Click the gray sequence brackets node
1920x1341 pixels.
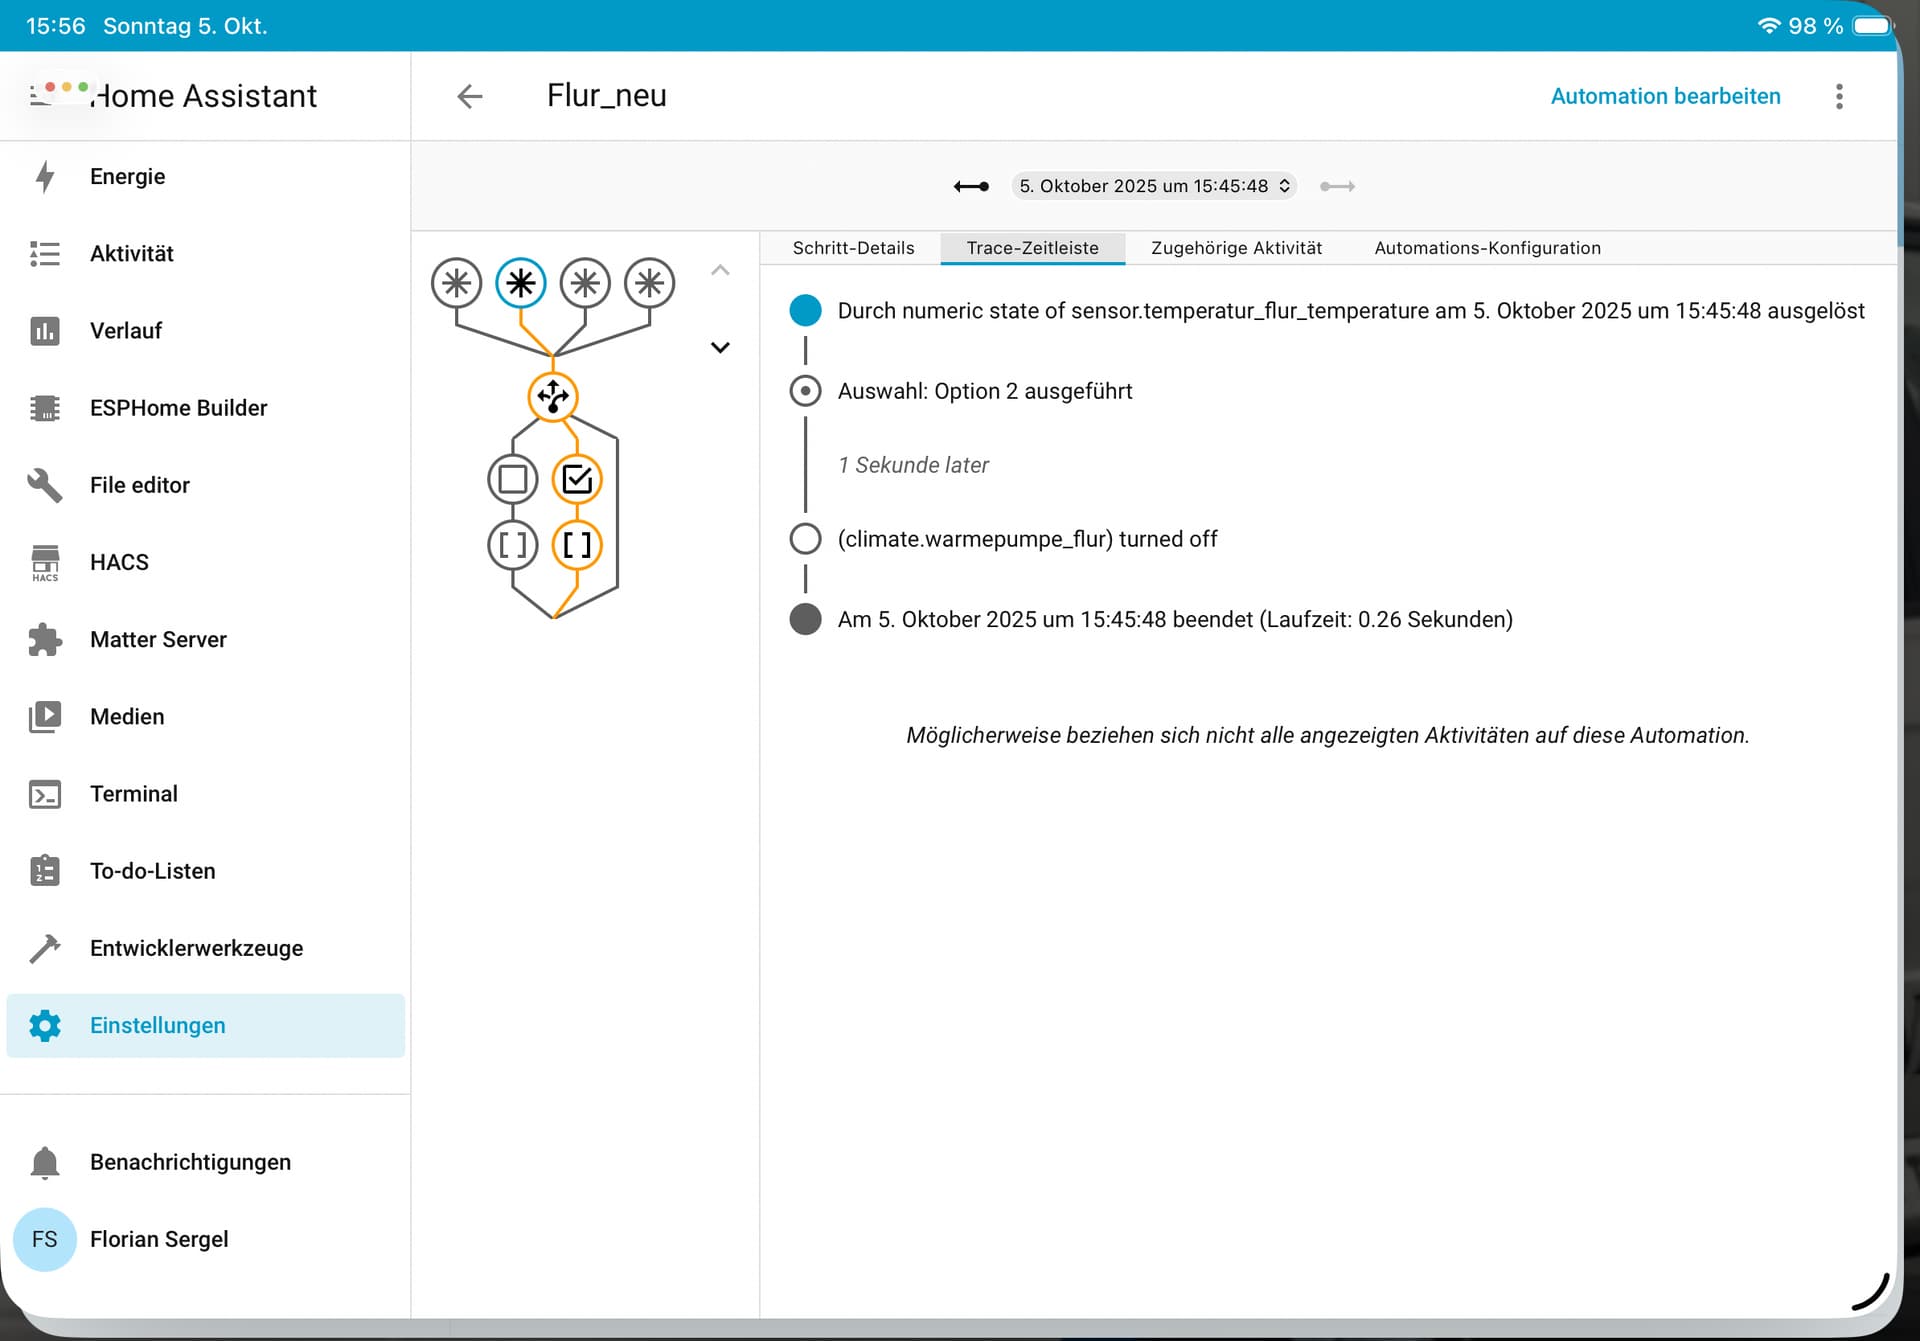pos(512,545)
